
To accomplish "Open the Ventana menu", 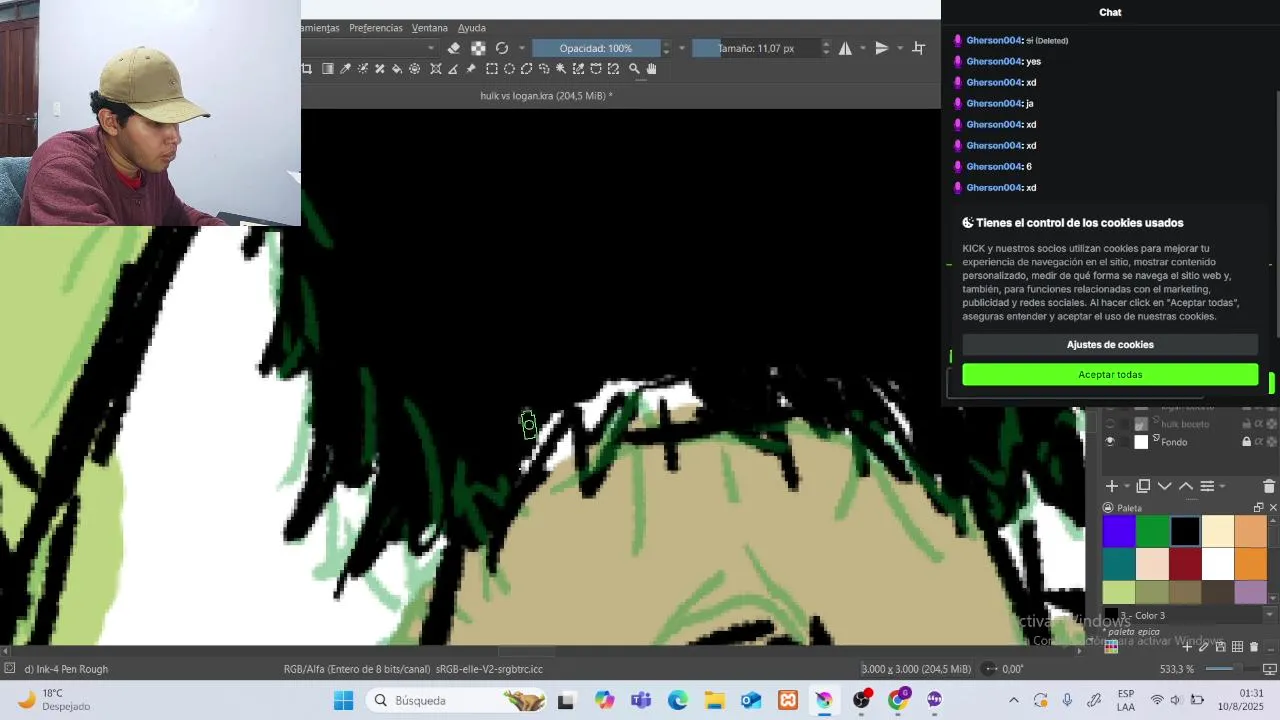I will (430, 28).
